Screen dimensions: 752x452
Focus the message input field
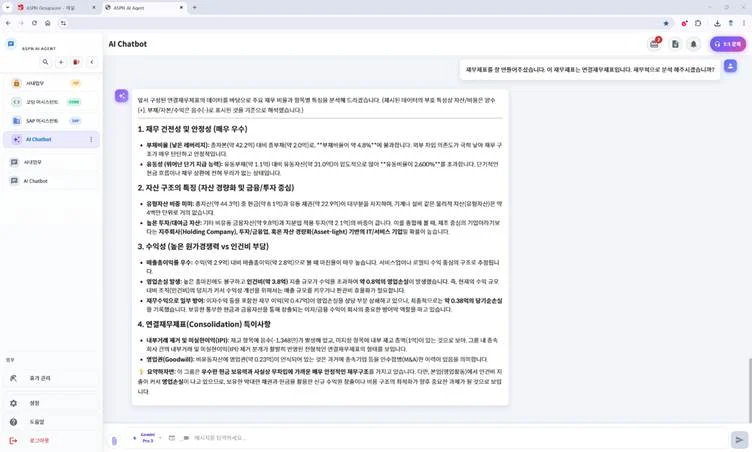[x=458, y=438]
